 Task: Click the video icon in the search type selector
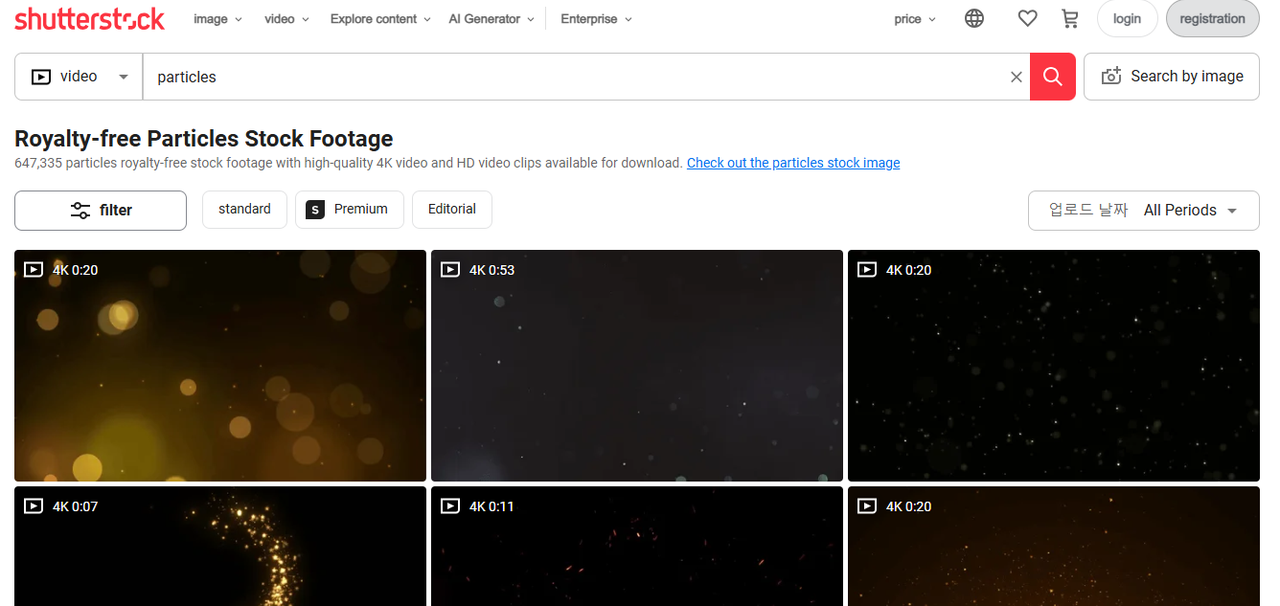(x=41, y=76)
